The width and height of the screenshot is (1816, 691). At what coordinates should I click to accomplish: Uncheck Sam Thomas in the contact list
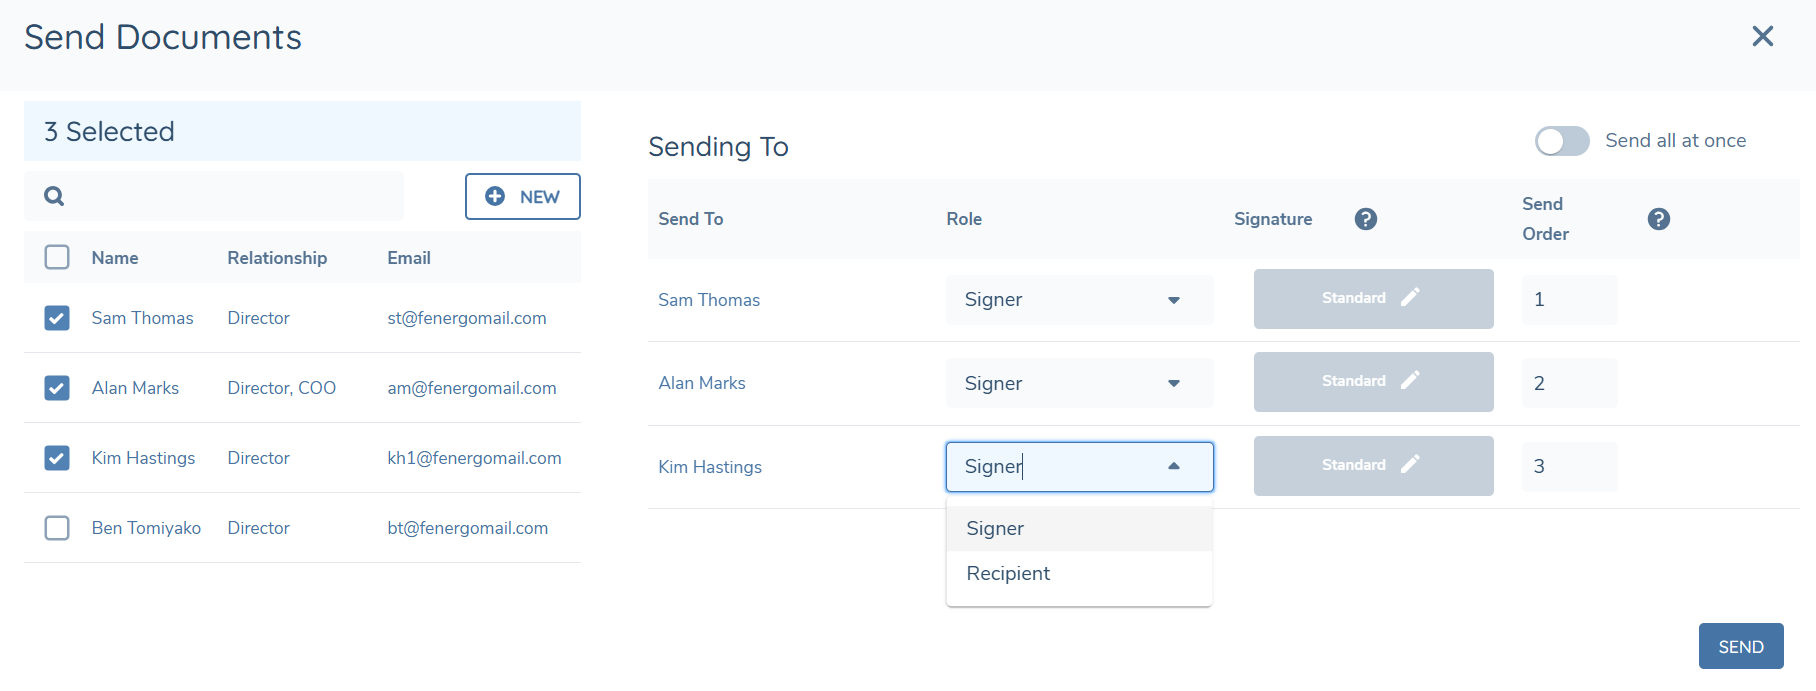57,317
